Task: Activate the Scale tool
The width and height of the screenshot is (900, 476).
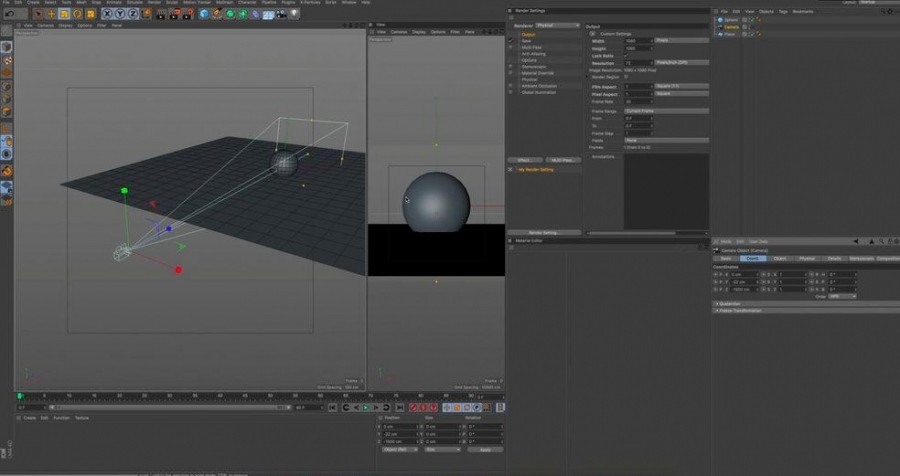Action: (x=64, y=13)
